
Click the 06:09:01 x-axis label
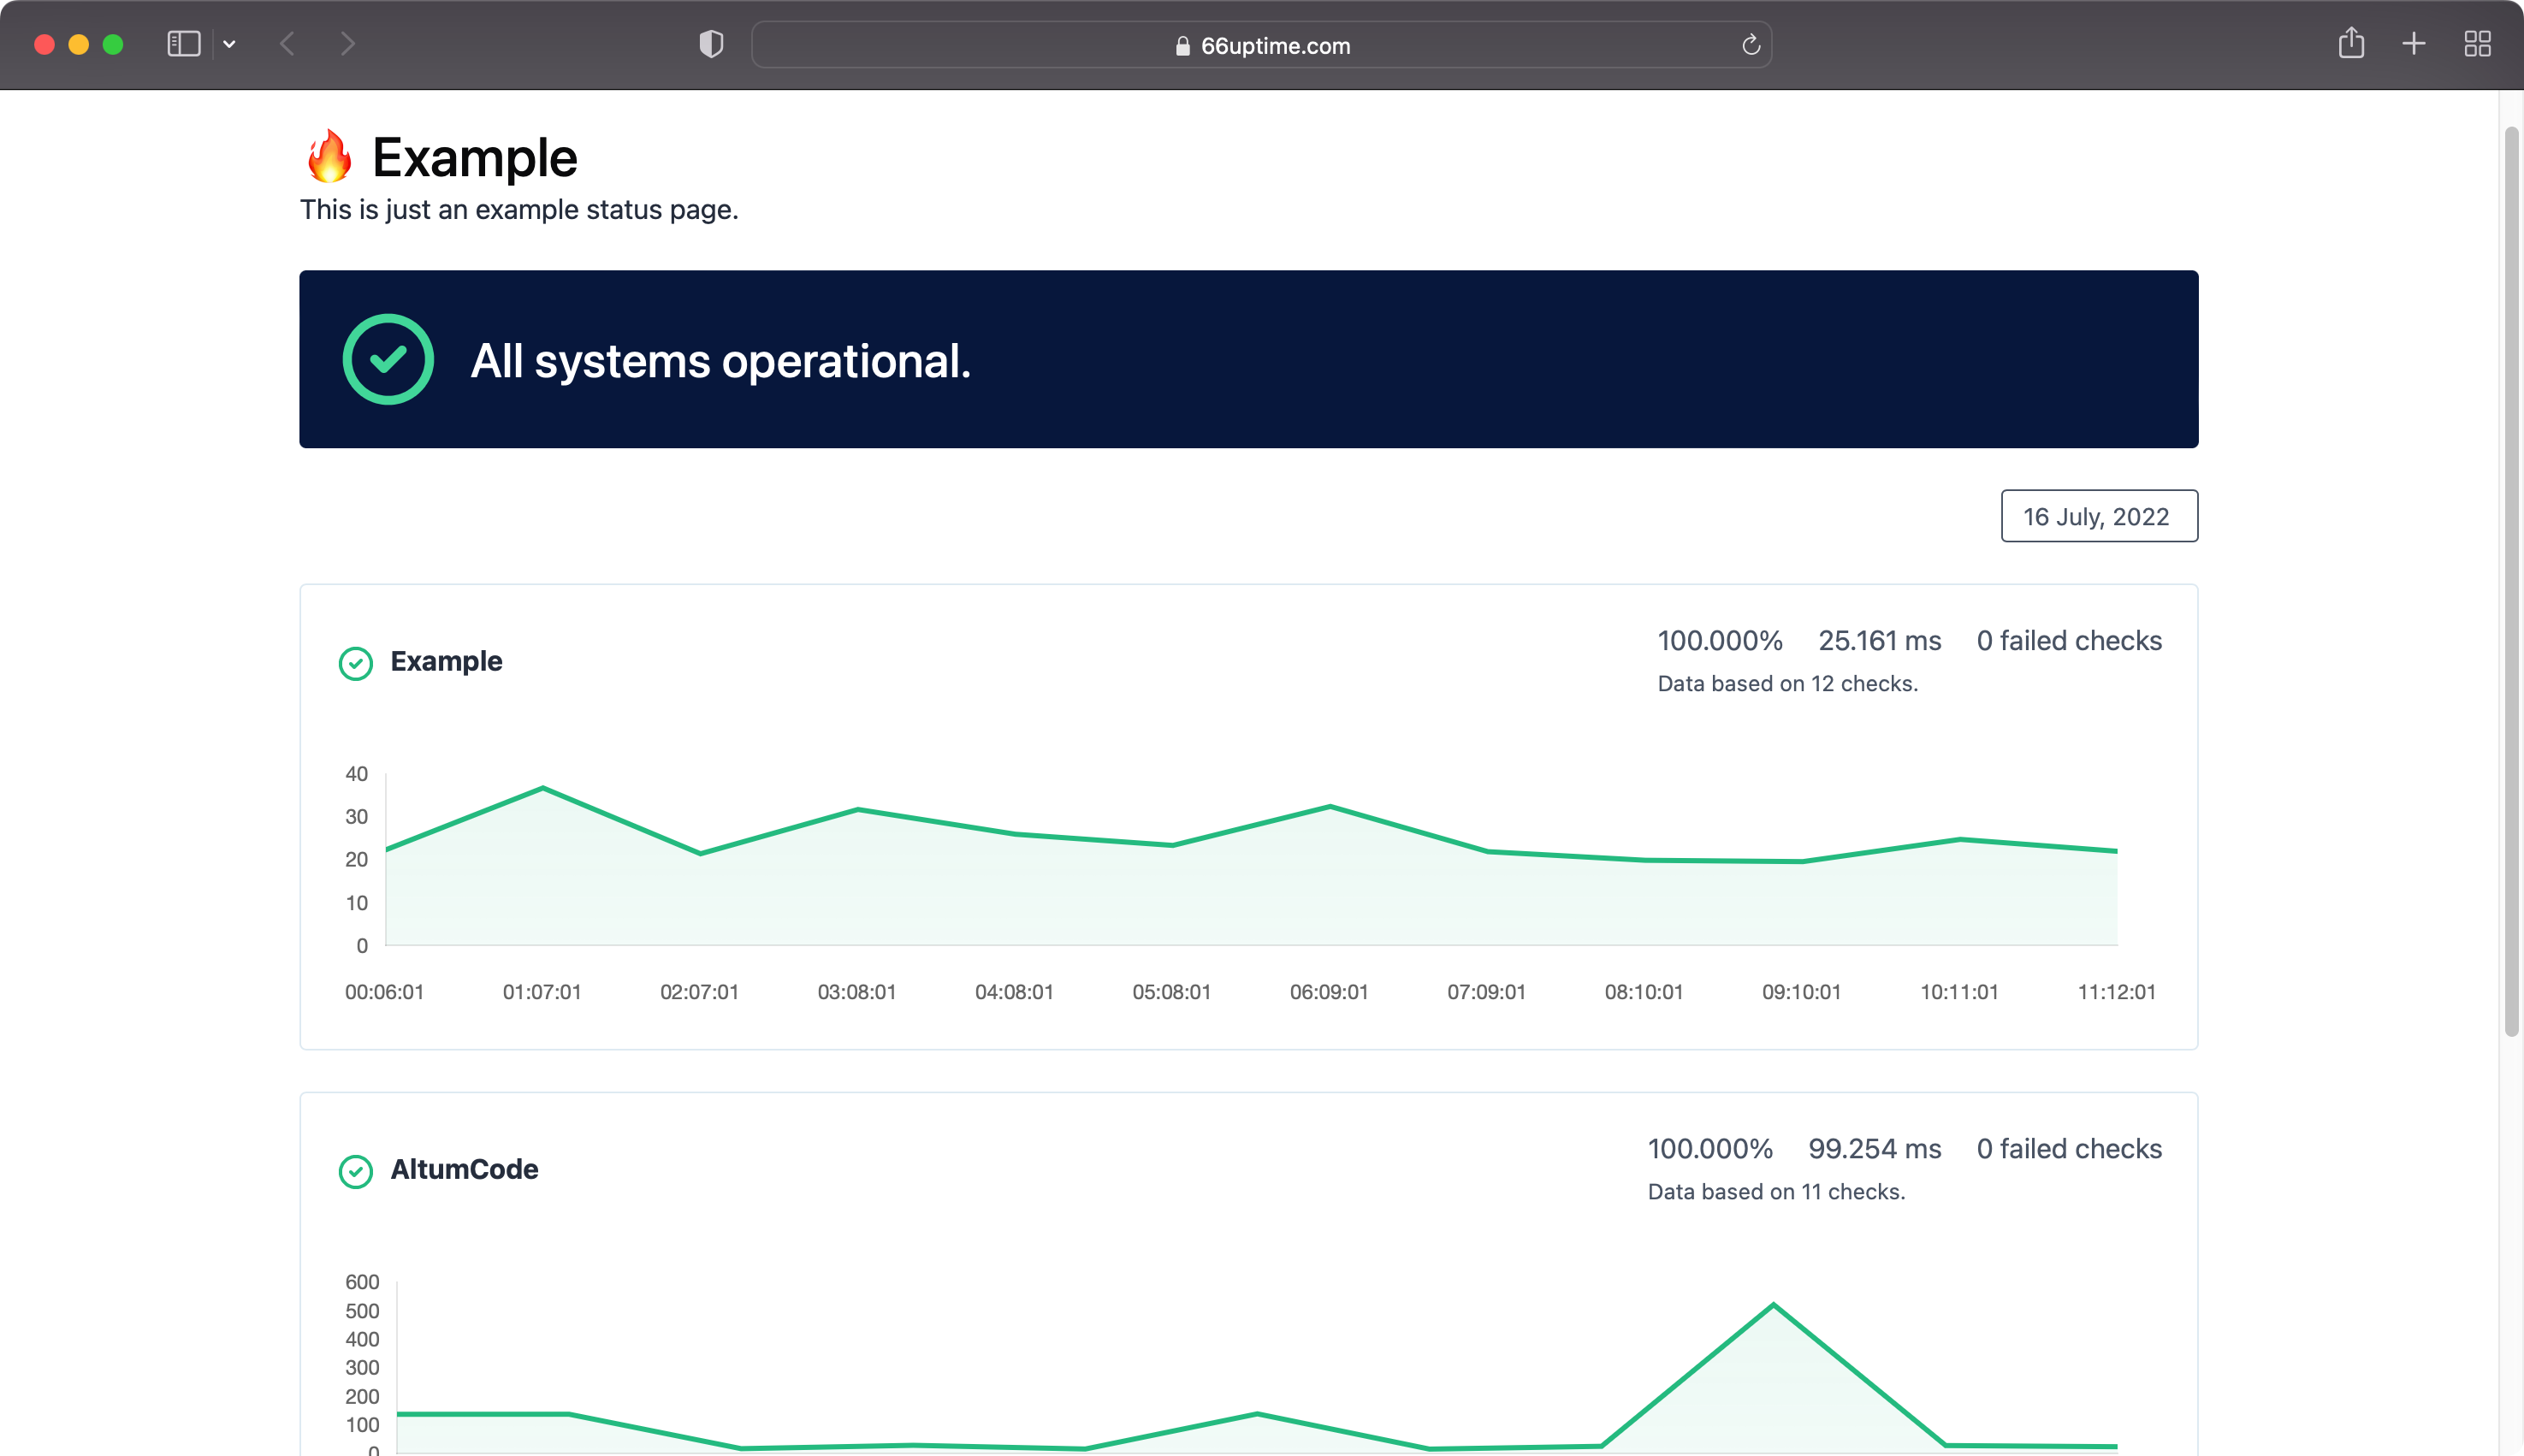point(1329,992)
